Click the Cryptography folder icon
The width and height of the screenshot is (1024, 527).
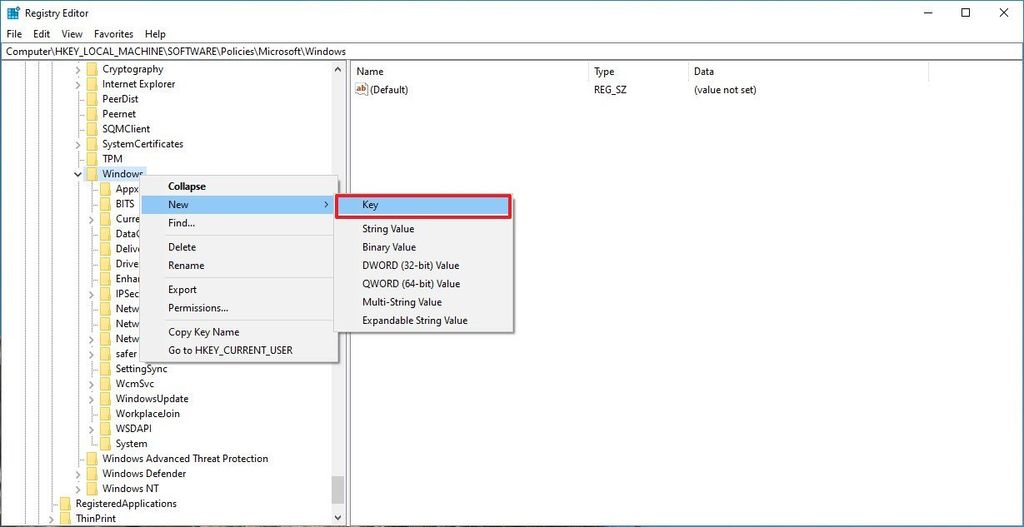coord(91,69)
